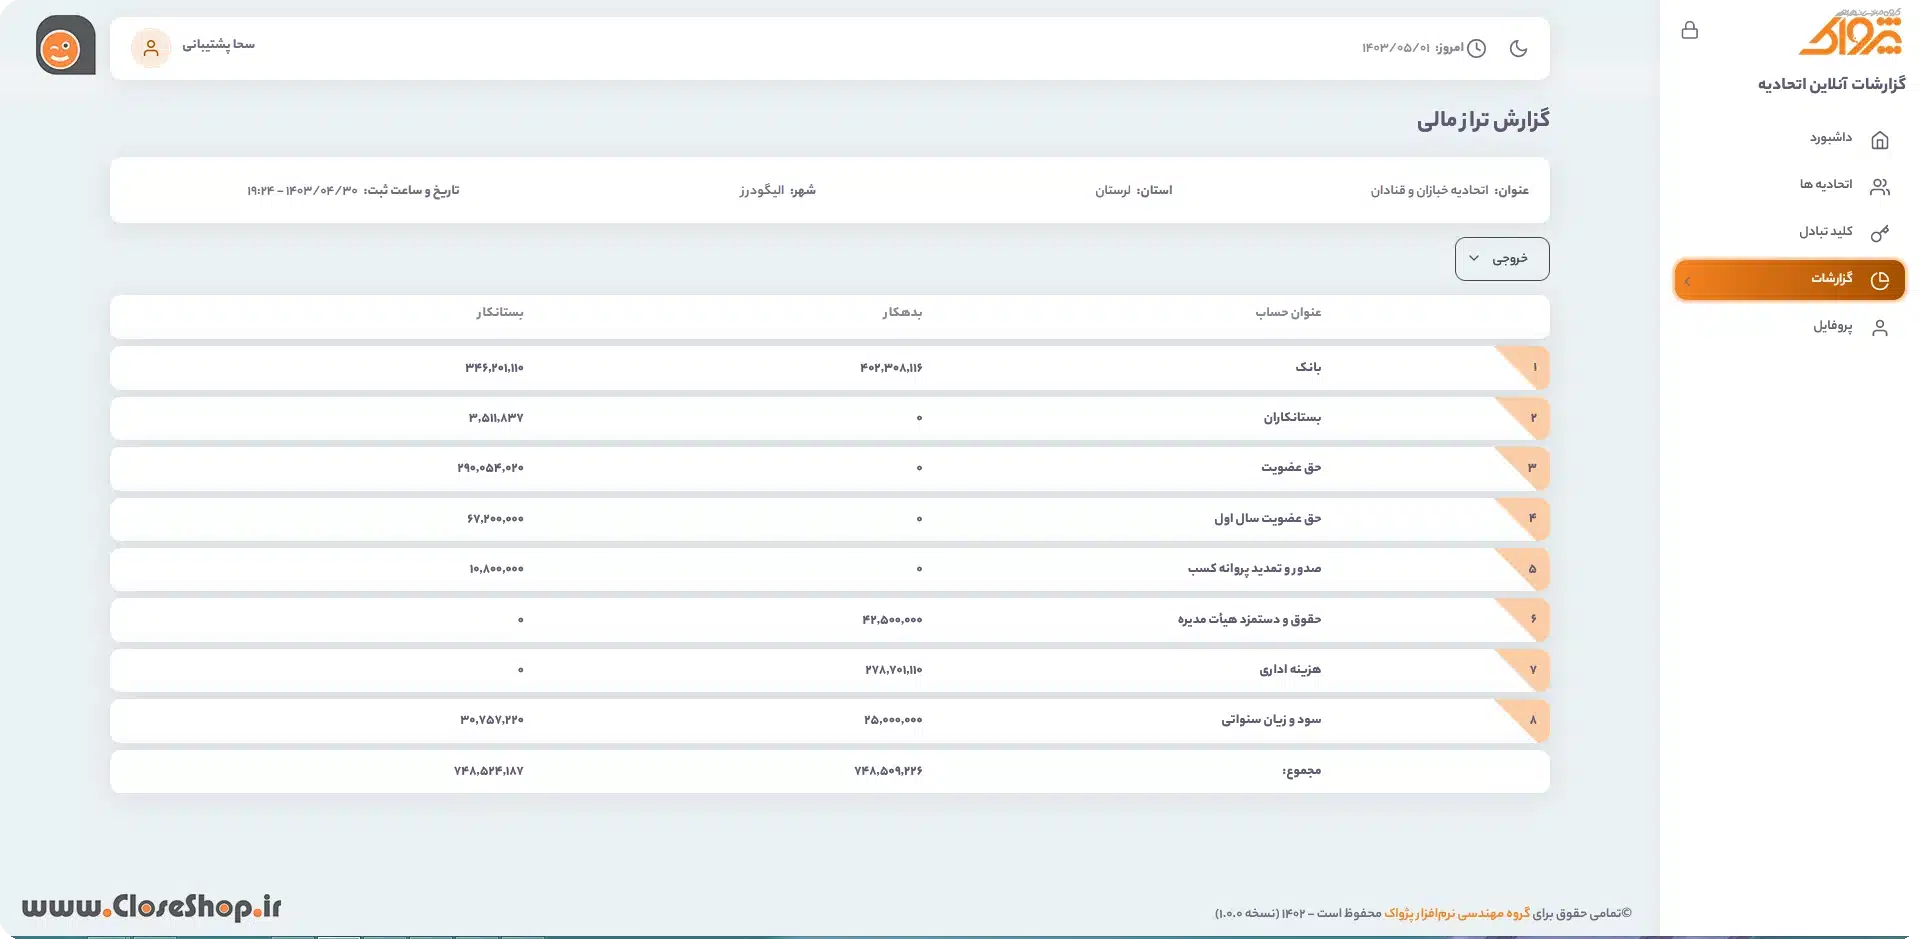This screenshot has height=939, width=1920.
Task: Open the user avatar icon in header
Action: [151, 47]
